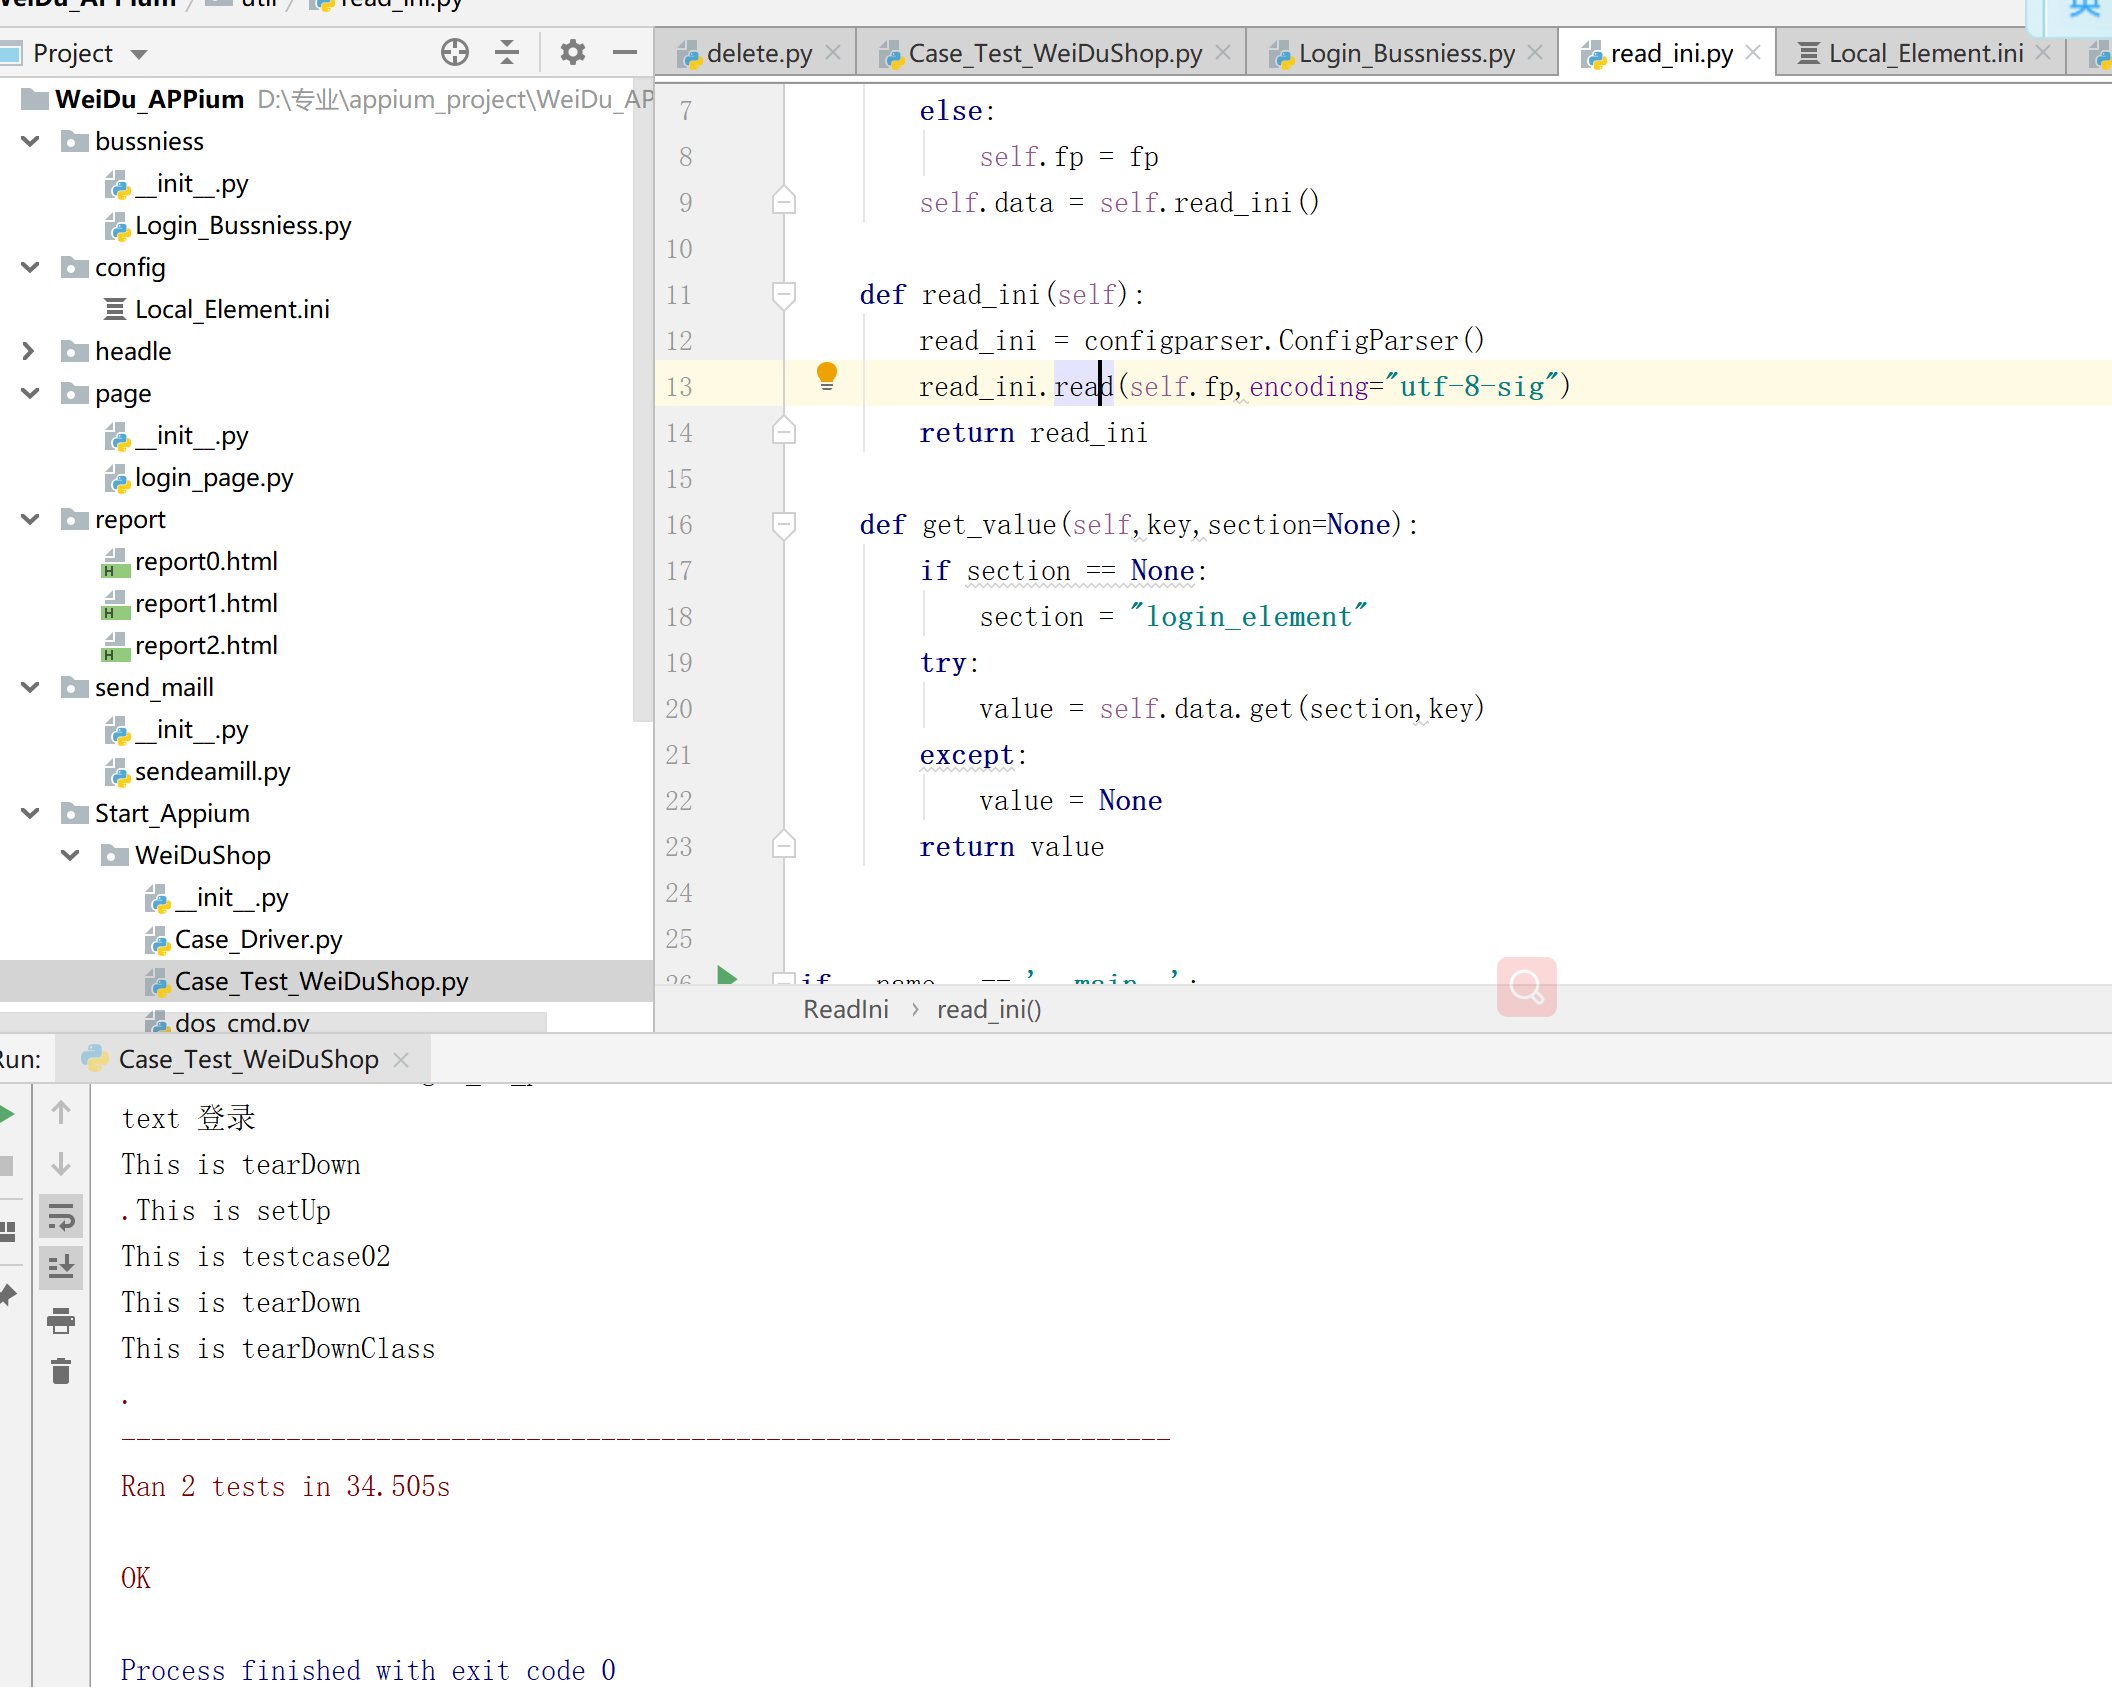Click the yellow lightbulb intention icon
This screenshot has height=1687, width=2112.
pyautogui.click(x=827, y=375)
